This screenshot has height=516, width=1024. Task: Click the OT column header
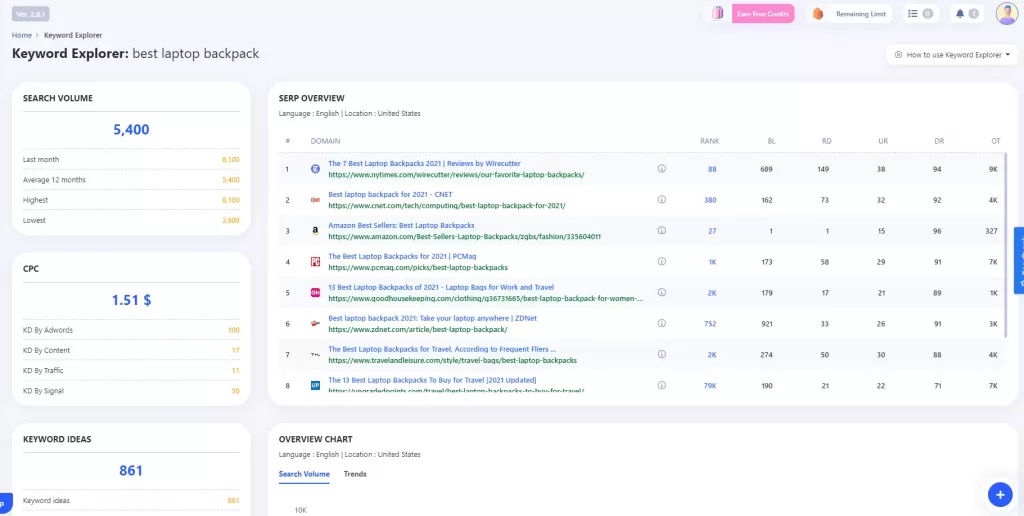coord(995,141)
